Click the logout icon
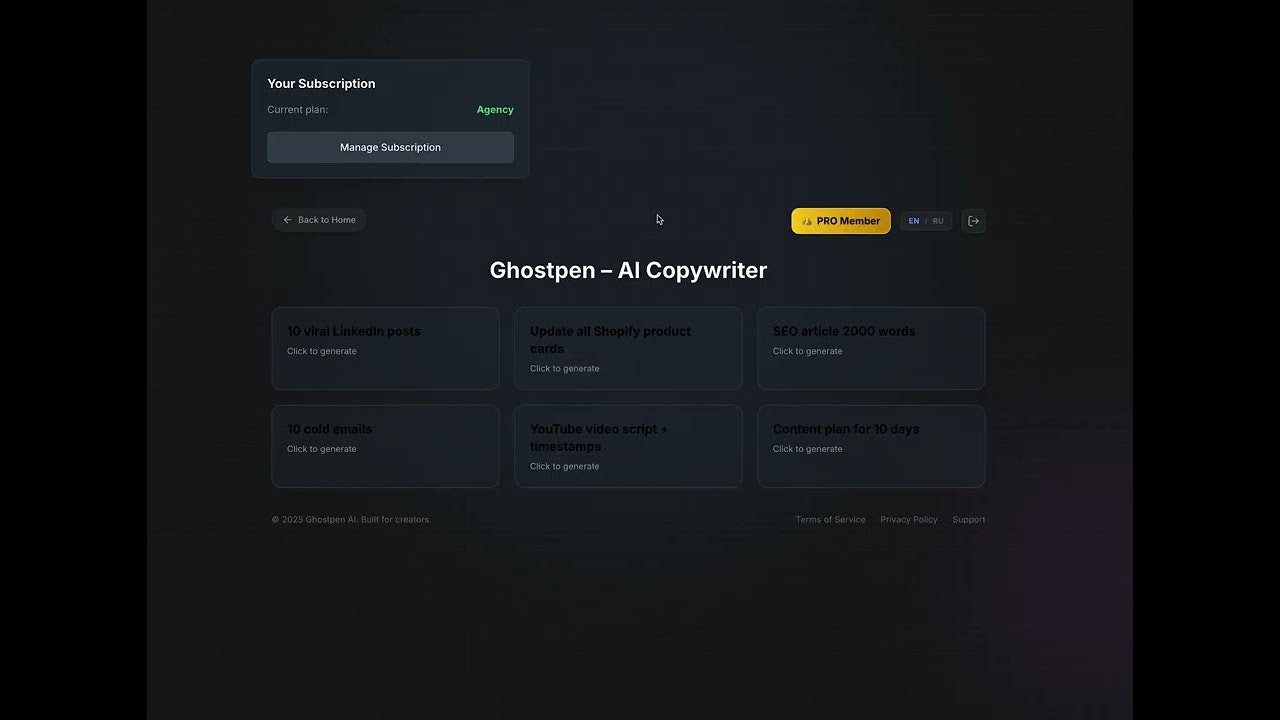Screen dimensions: 1280x720 (973, 220)
